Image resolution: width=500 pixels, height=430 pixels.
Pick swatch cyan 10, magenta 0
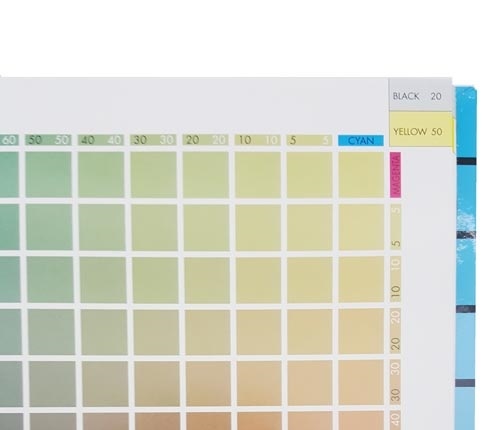tap(258, 175)
